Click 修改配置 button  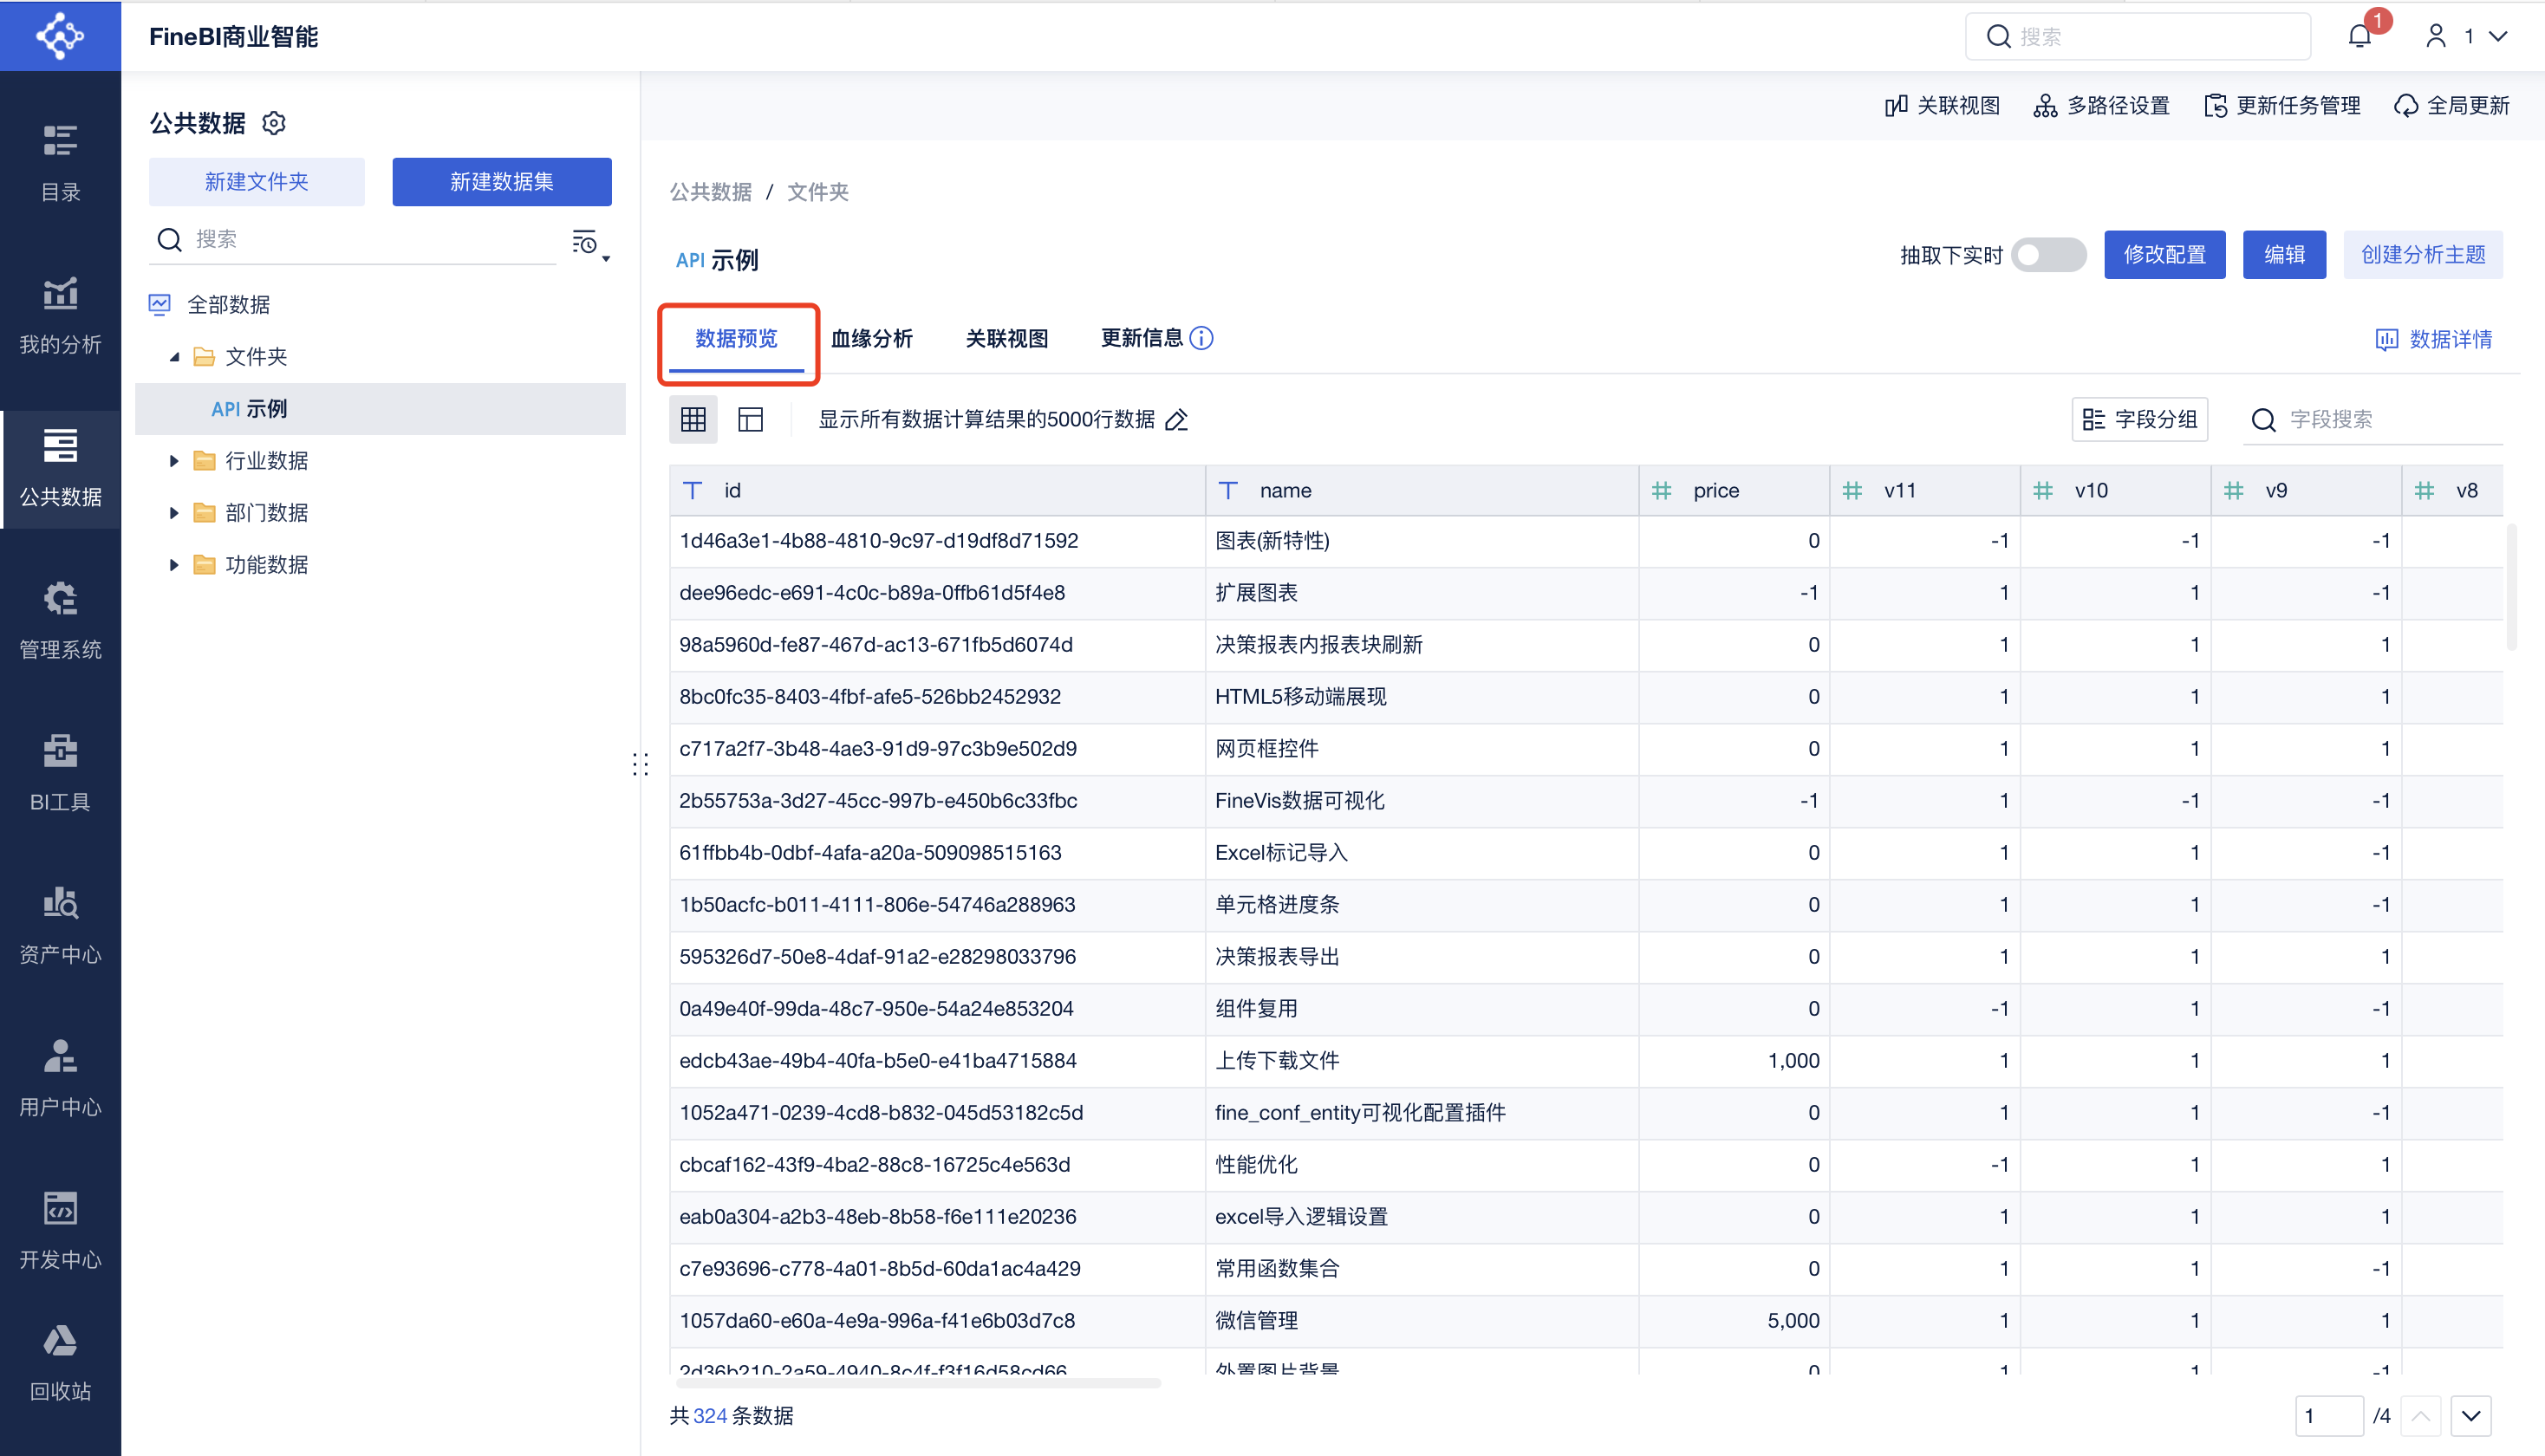pos(2165,255)
